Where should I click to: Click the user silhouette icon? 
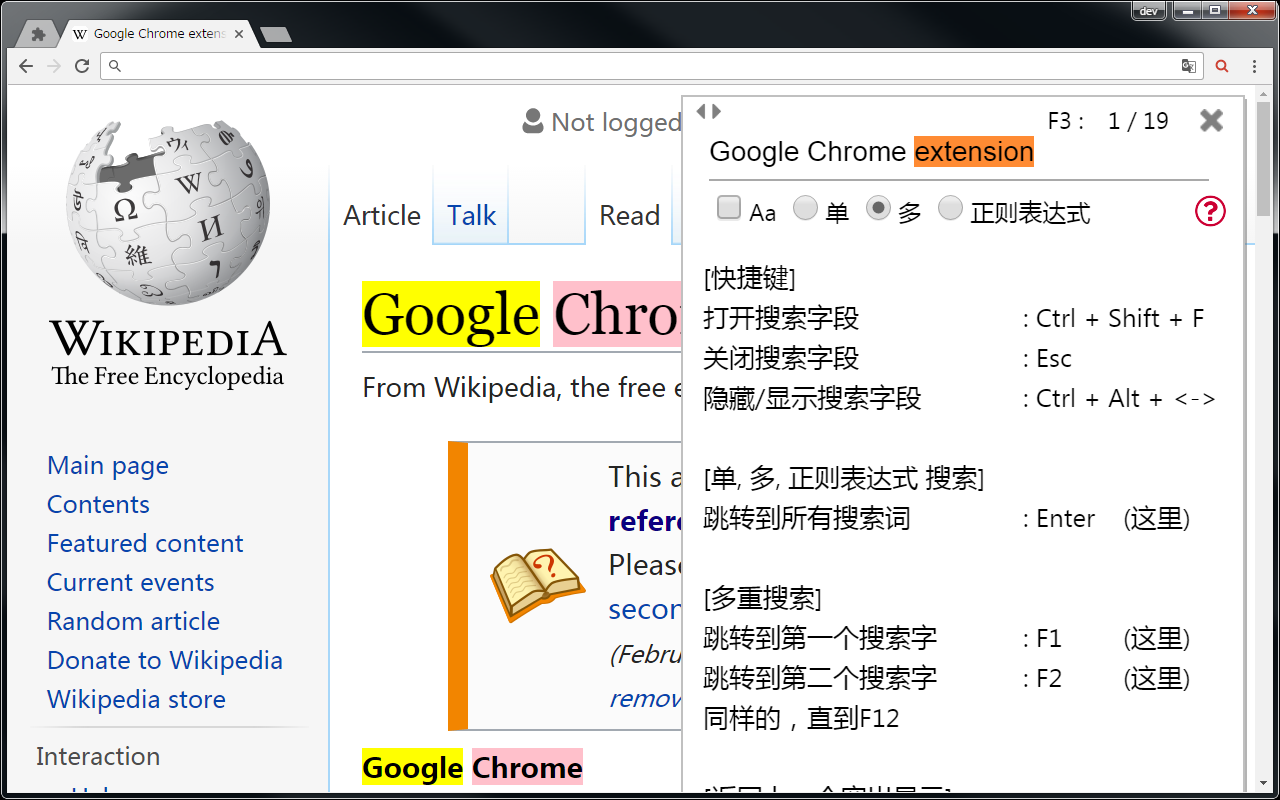click(x=533, y=122)
